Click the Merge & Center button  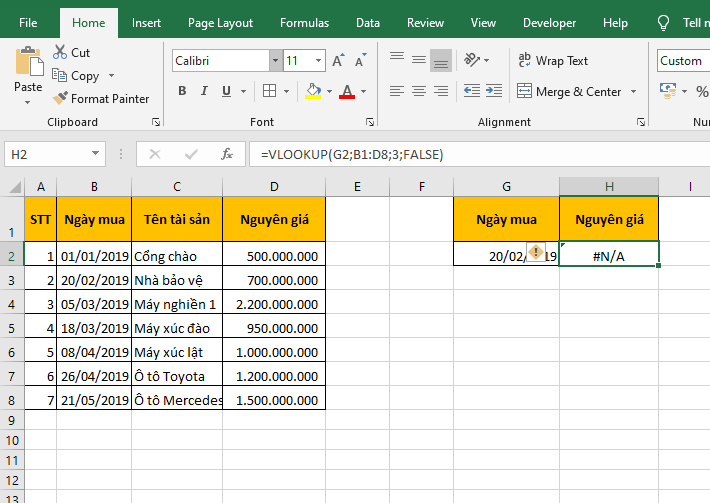coord(568,92)
